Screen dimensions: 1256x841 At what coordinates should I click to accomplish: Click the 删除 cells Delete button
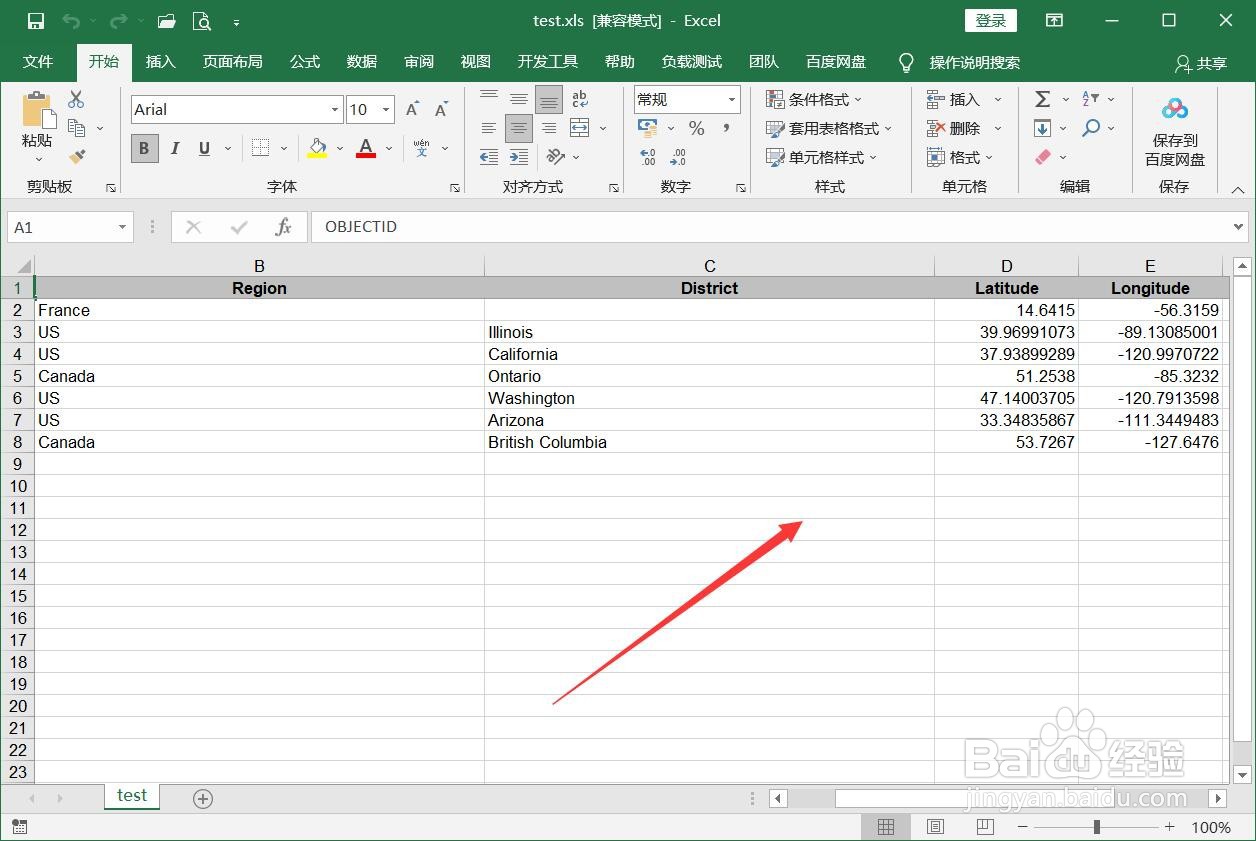pyautogui.click(x=965, y=128)
